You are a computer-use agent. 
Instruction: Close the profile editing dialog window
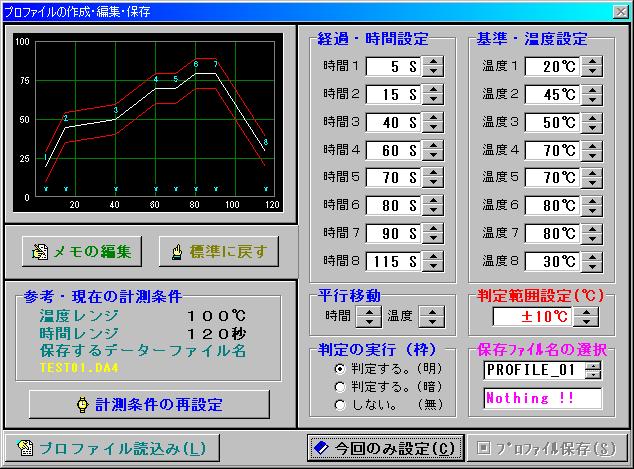pyautogui.click(x=621, y=12)
